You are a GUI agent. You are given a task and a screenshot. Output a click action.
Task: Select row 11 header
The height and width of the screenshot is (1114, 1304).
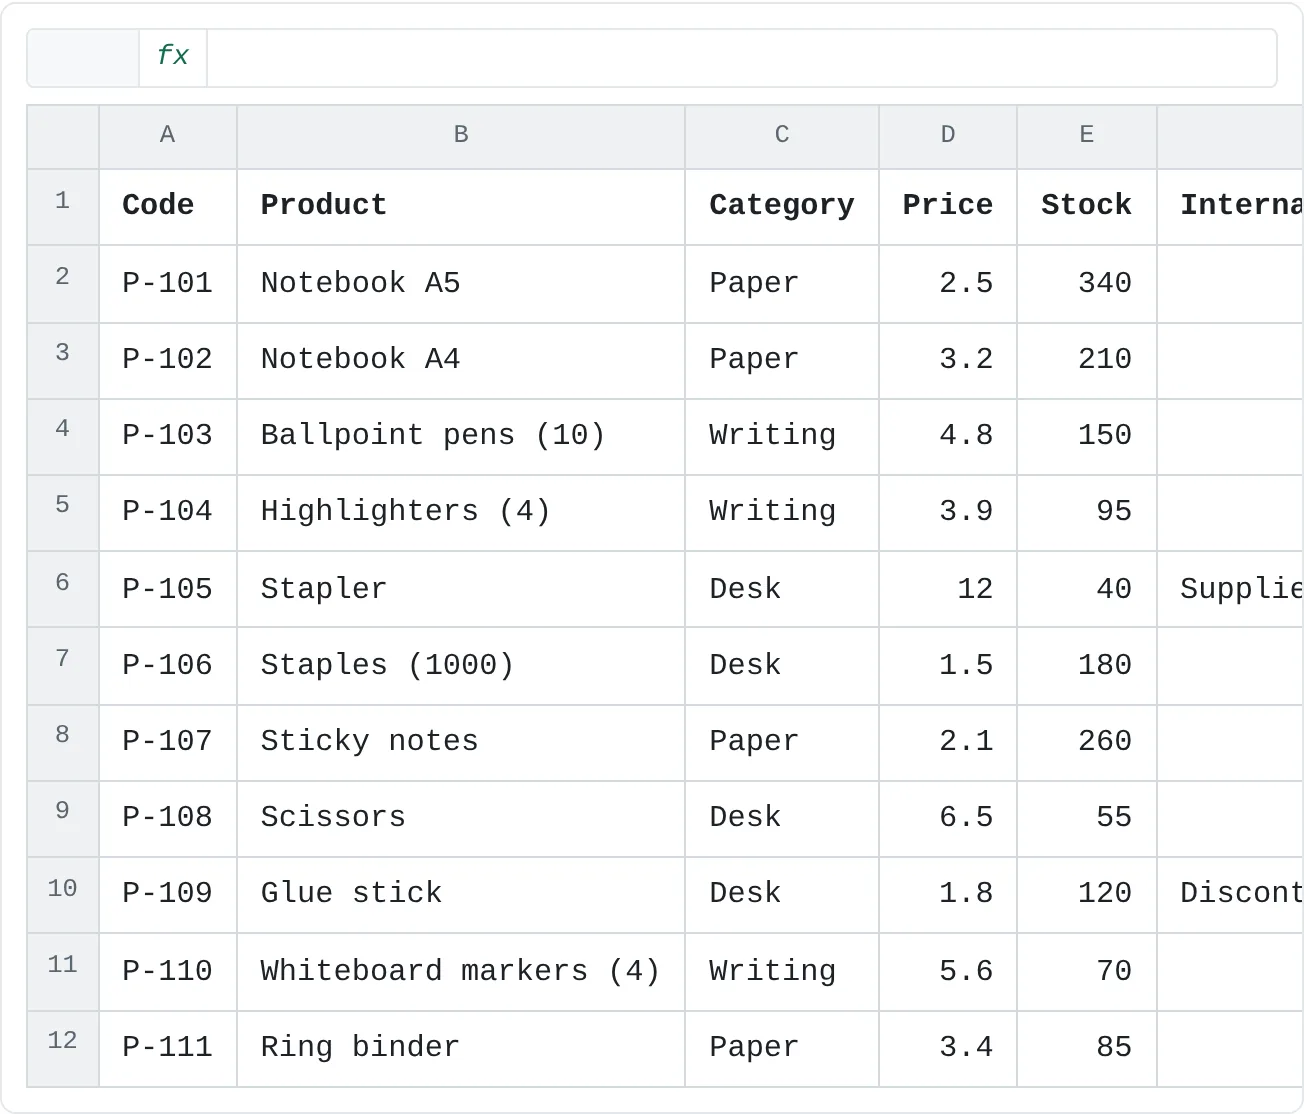pyautogui.click(x=63, y=971)
